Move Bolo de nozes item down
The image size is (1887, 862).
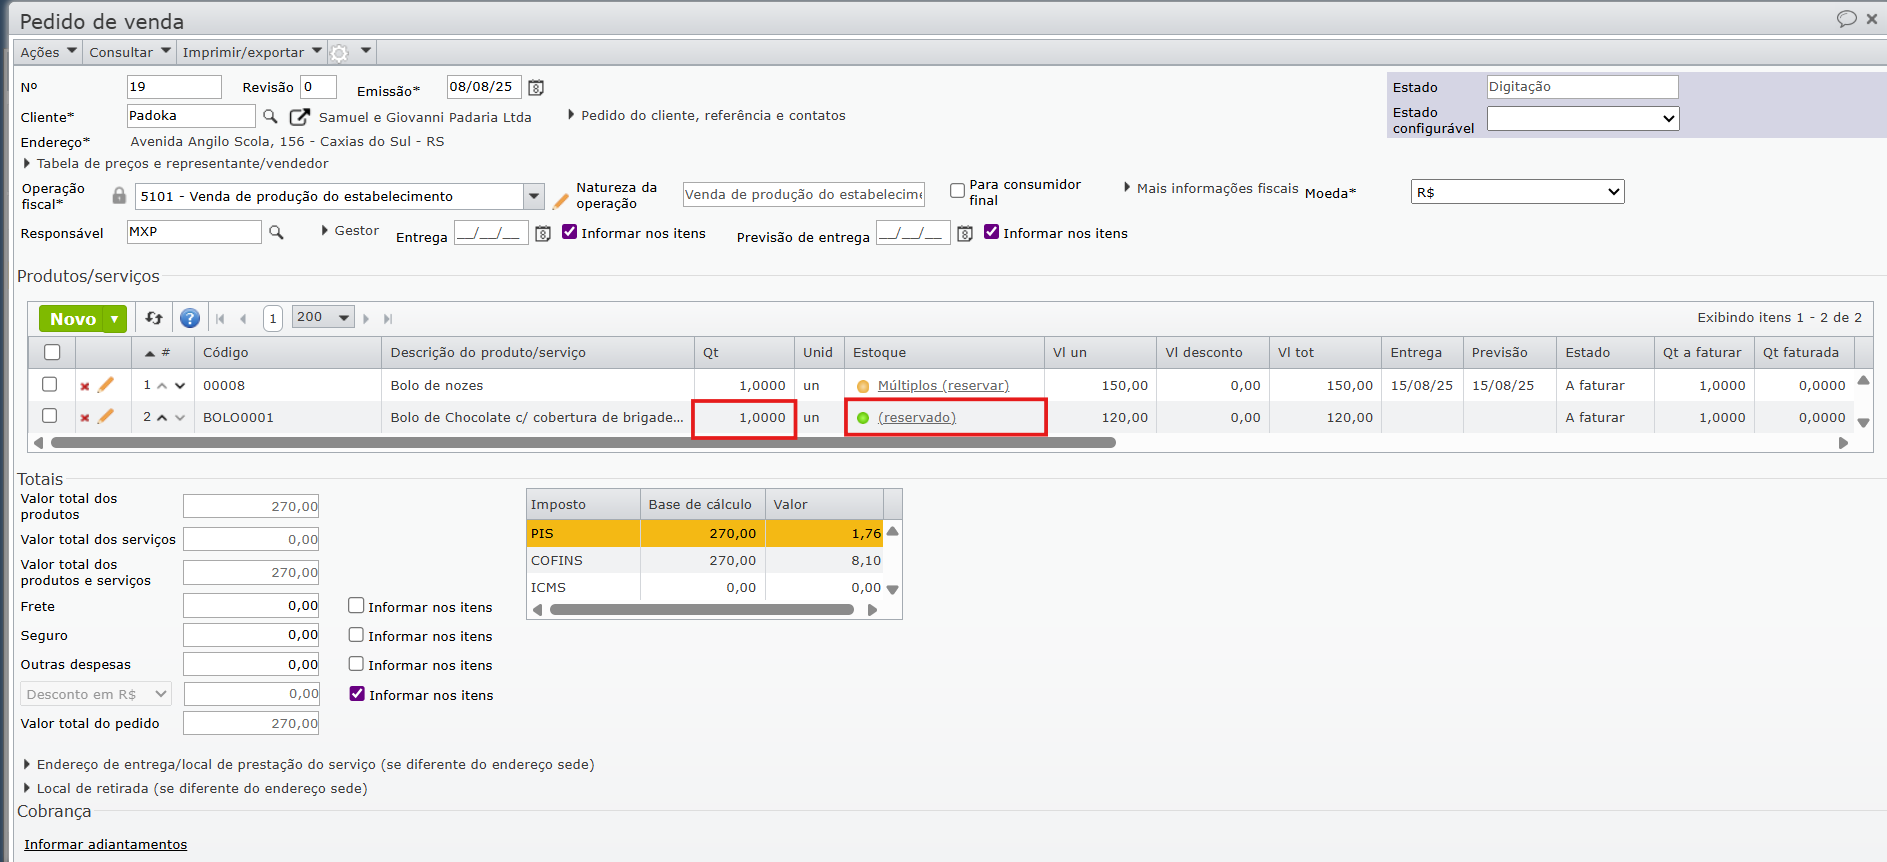point(180,386)
